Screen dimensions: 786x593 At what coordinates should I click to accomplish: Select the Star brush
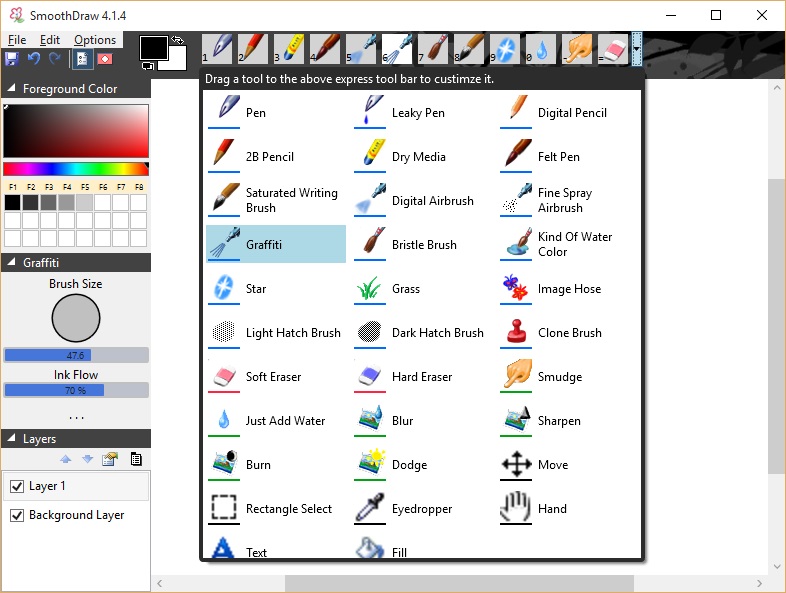coord(276,289)
